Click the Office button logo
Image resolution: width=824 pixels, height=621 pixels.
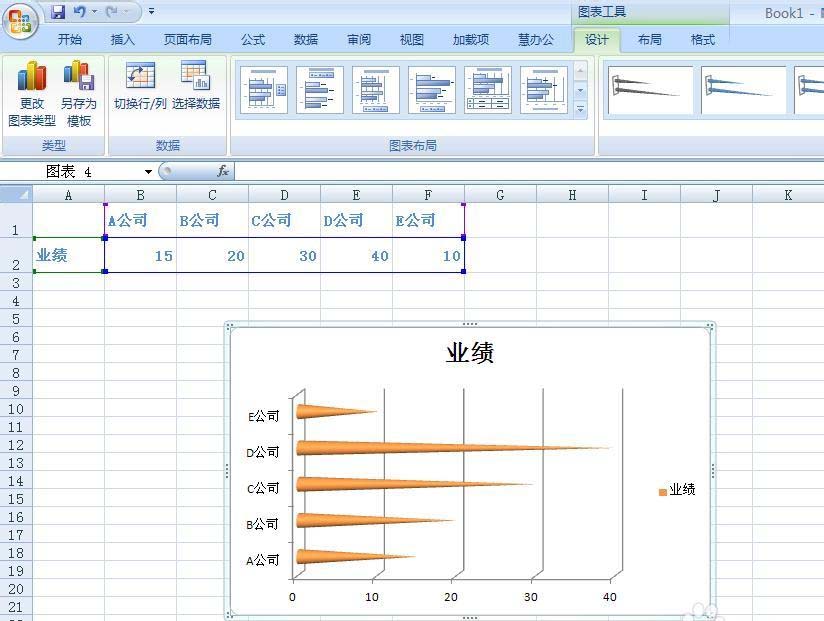[x=20, y=19]
